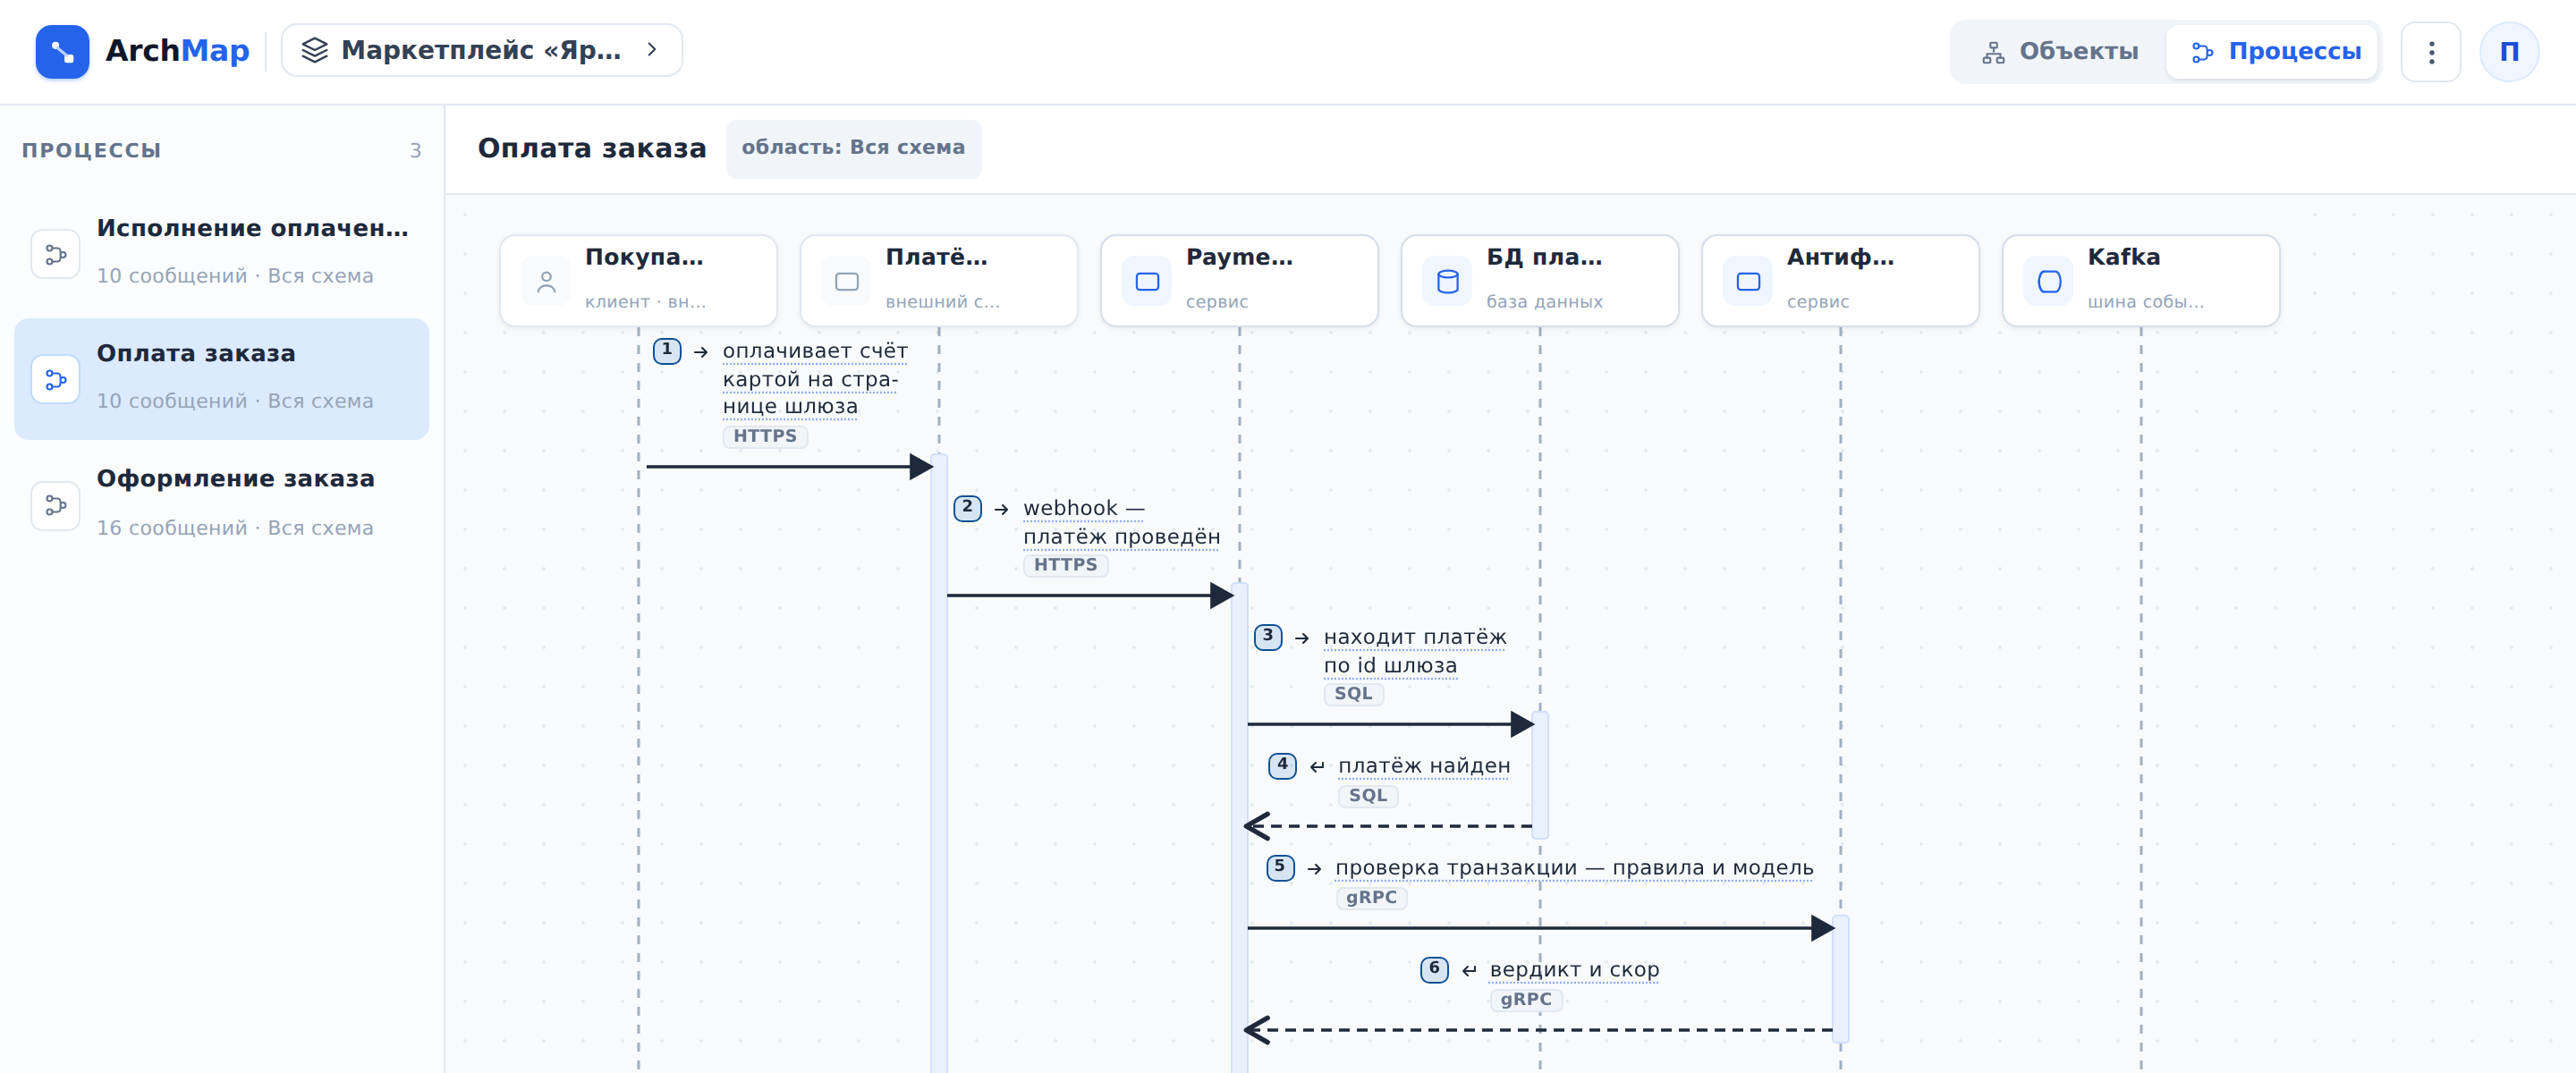Click the Оплата заказа page title
2576x1073 pixels.
coord(592,148)
